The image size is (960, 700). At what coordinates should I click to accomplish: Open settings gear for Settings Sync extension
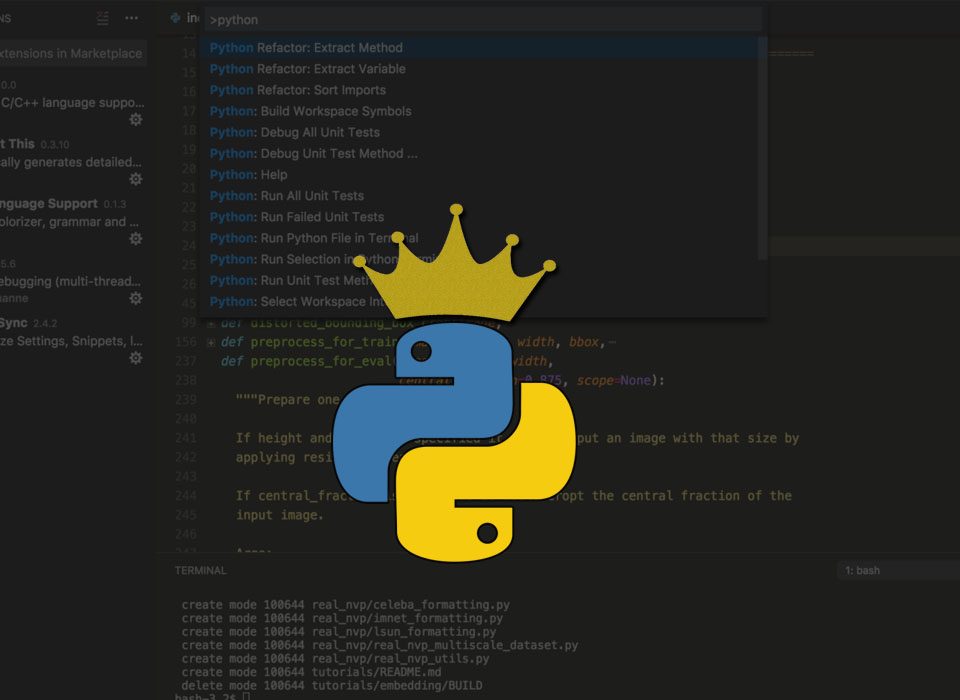tap(137, 357)
